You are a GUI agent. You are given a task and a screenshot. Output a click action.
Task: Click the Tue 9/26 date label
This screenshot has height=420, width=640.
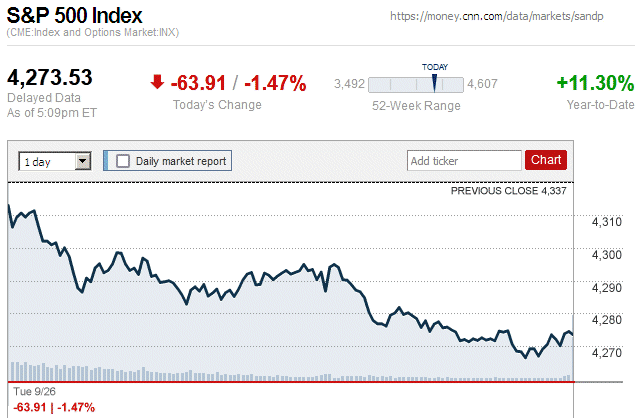[x=33, y=392]
